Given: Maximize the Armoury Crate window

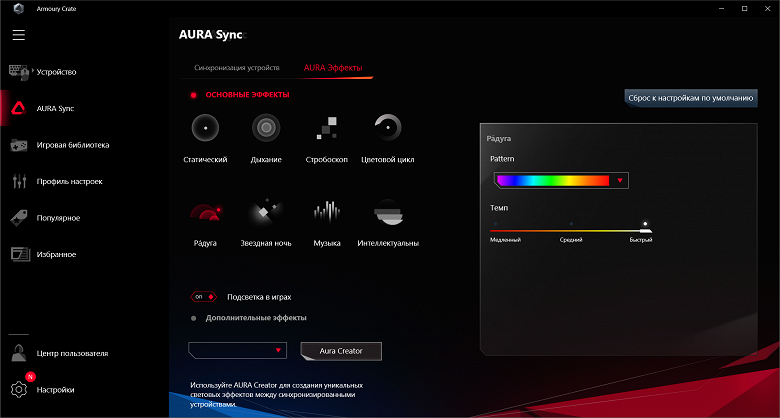Looking at the screenshot, I should [x=745, y=8].
